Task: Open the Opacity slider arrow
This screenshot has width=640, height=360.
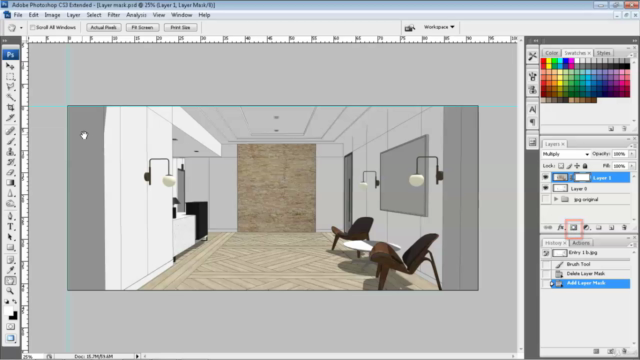Action: [x=632, y=154]
